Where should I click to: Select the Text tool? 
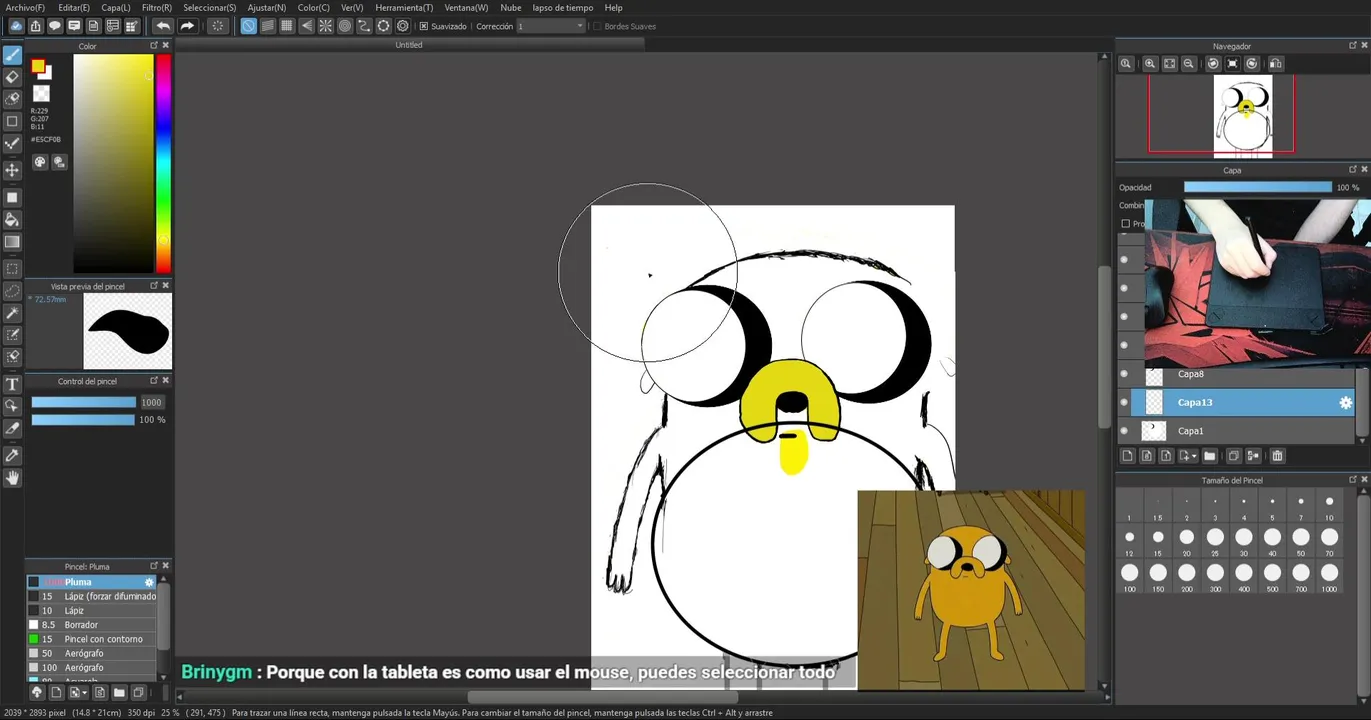(x=12, y=384)
